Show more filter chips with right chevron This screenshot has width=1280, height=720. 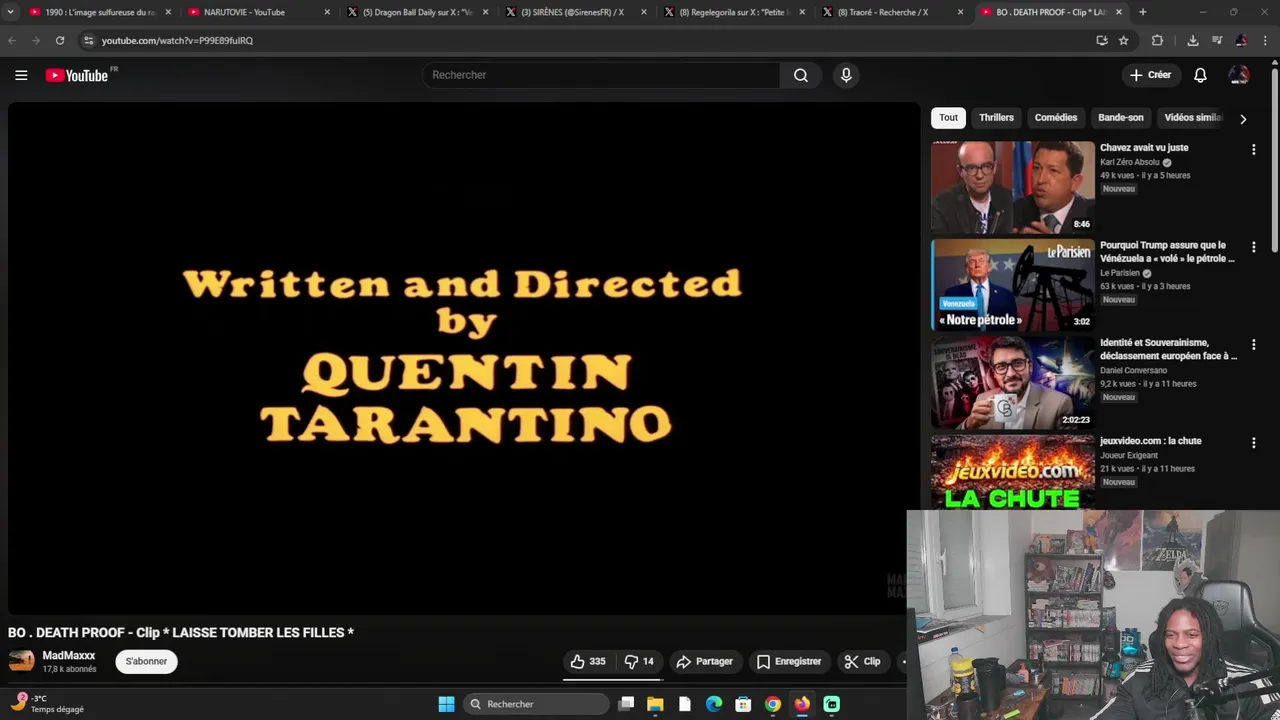(1243, 119)
